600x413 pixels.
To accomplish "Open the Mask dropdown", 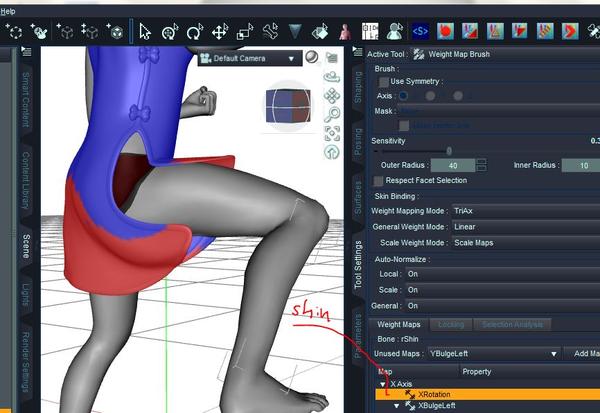I will pyautogui.click(x=499, y=111).
